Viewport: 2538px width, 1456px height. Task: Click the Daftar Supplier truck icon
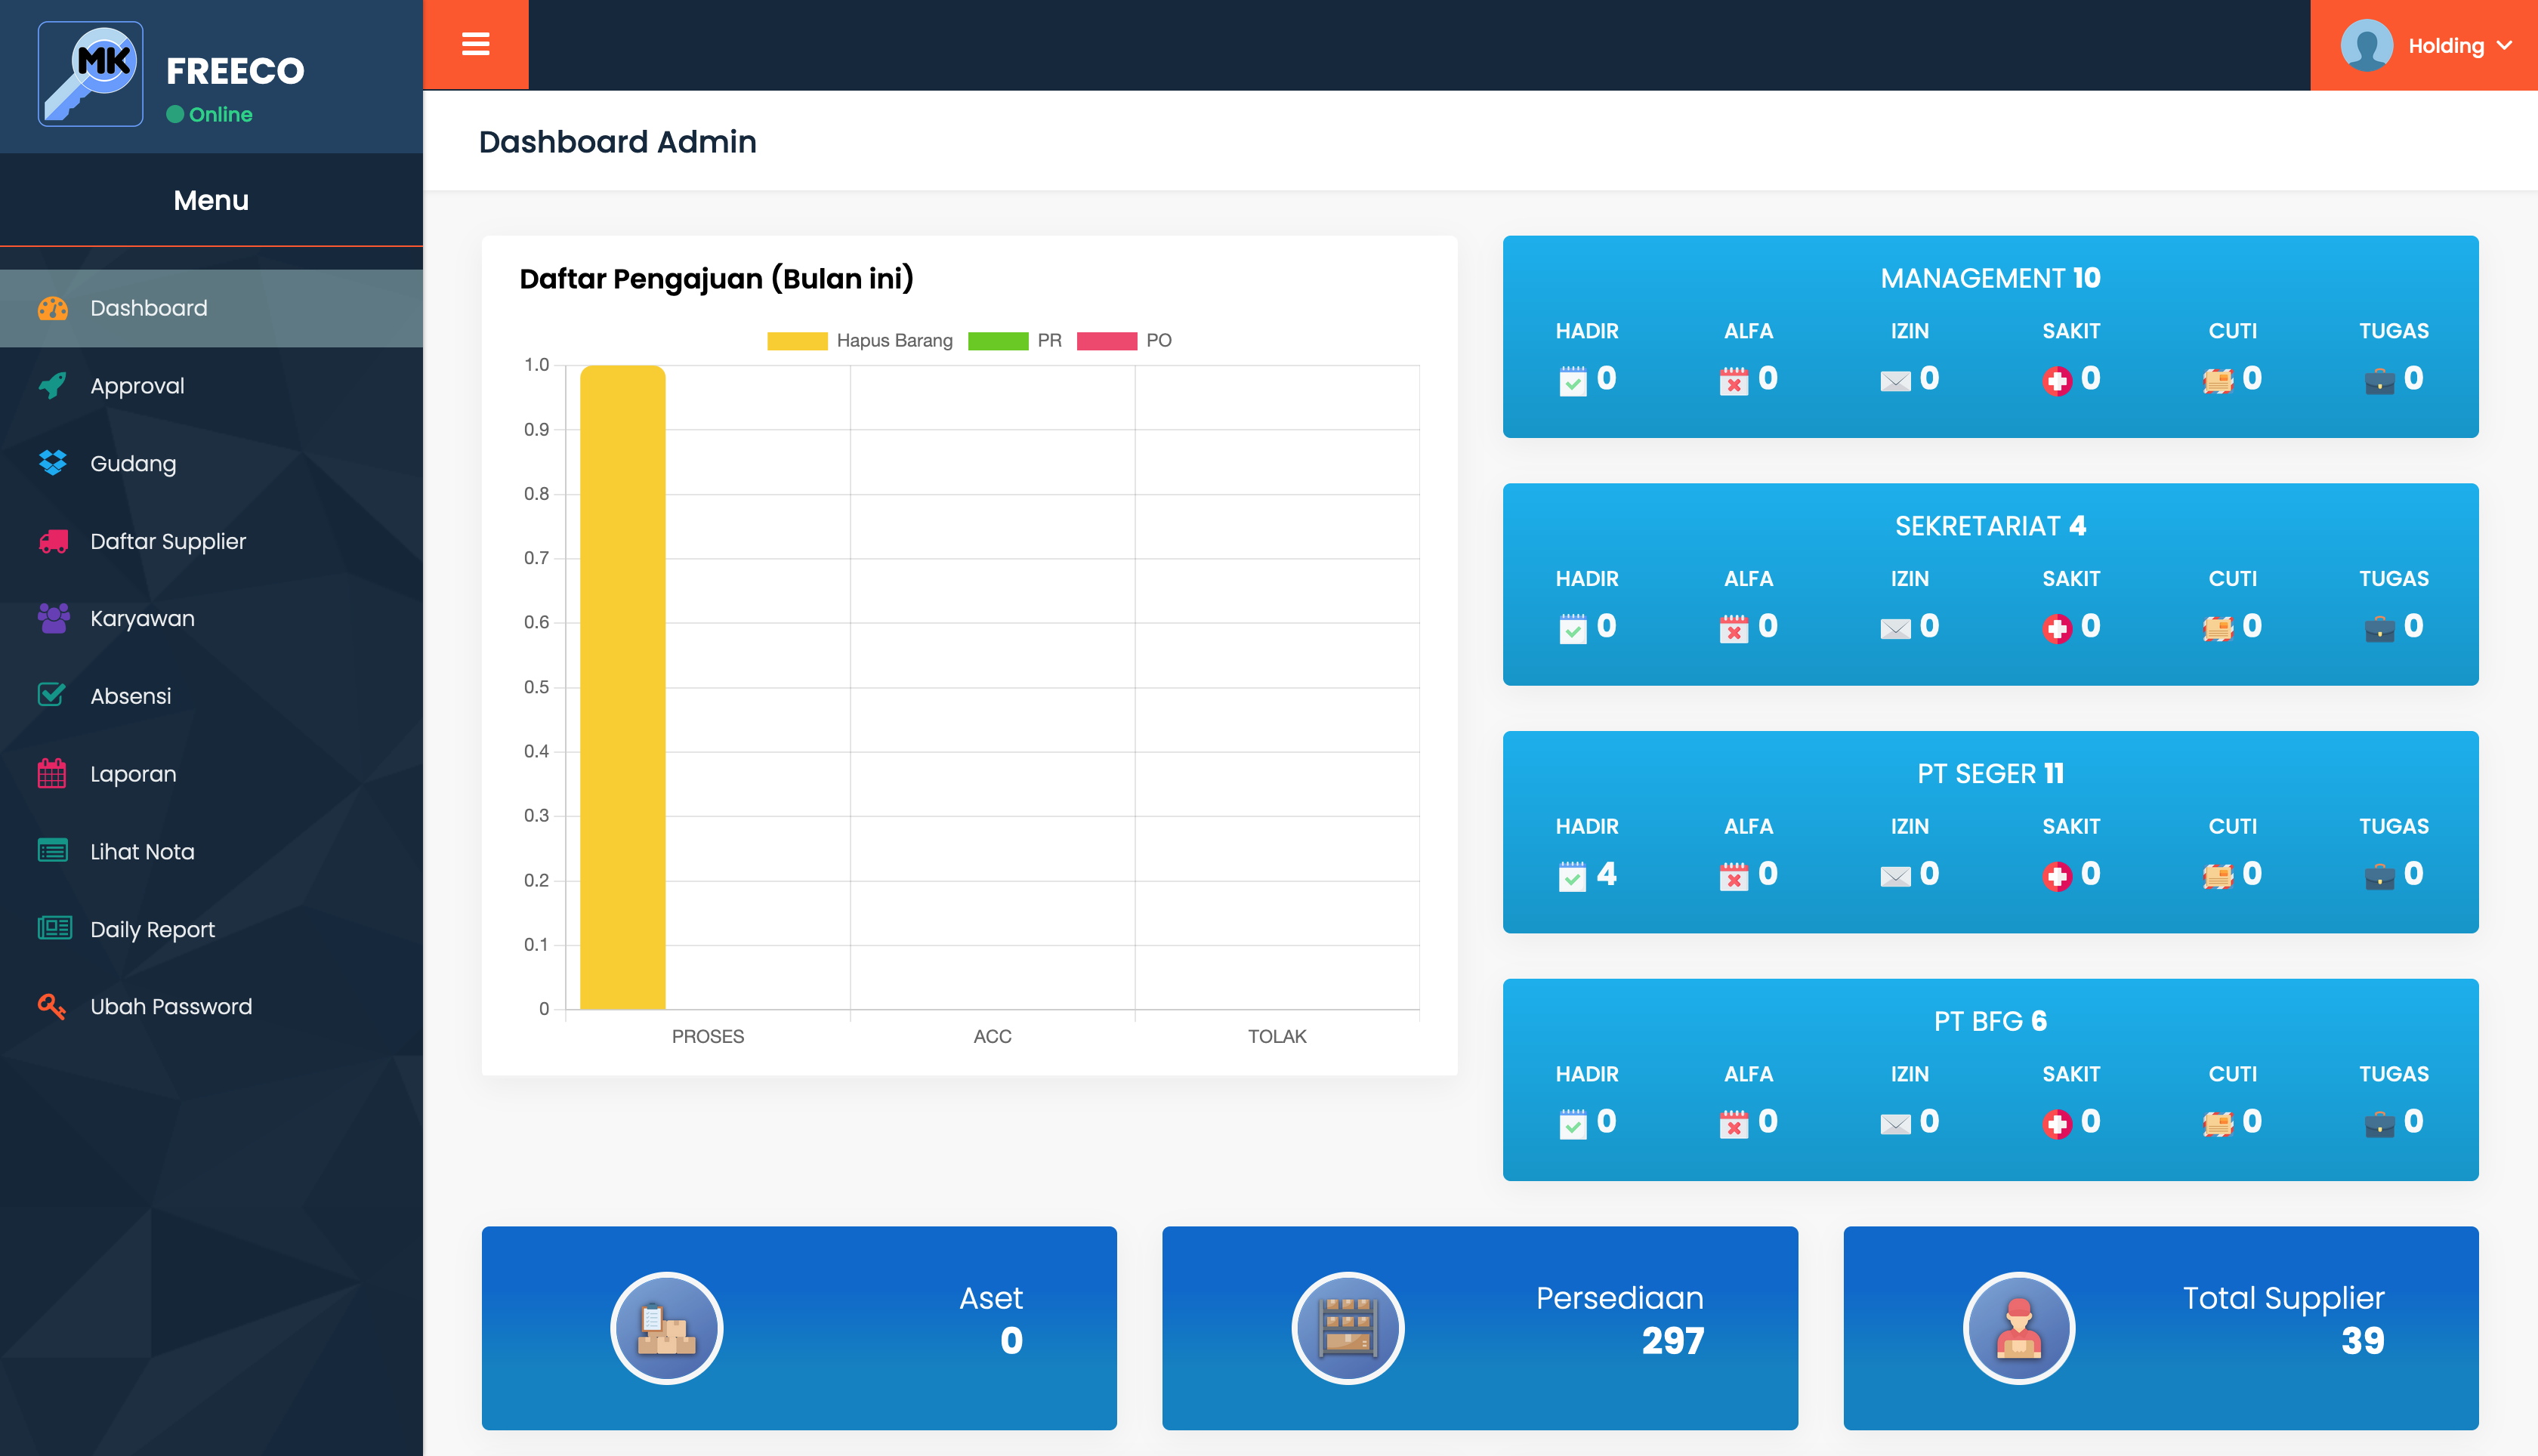click(53, 541)
